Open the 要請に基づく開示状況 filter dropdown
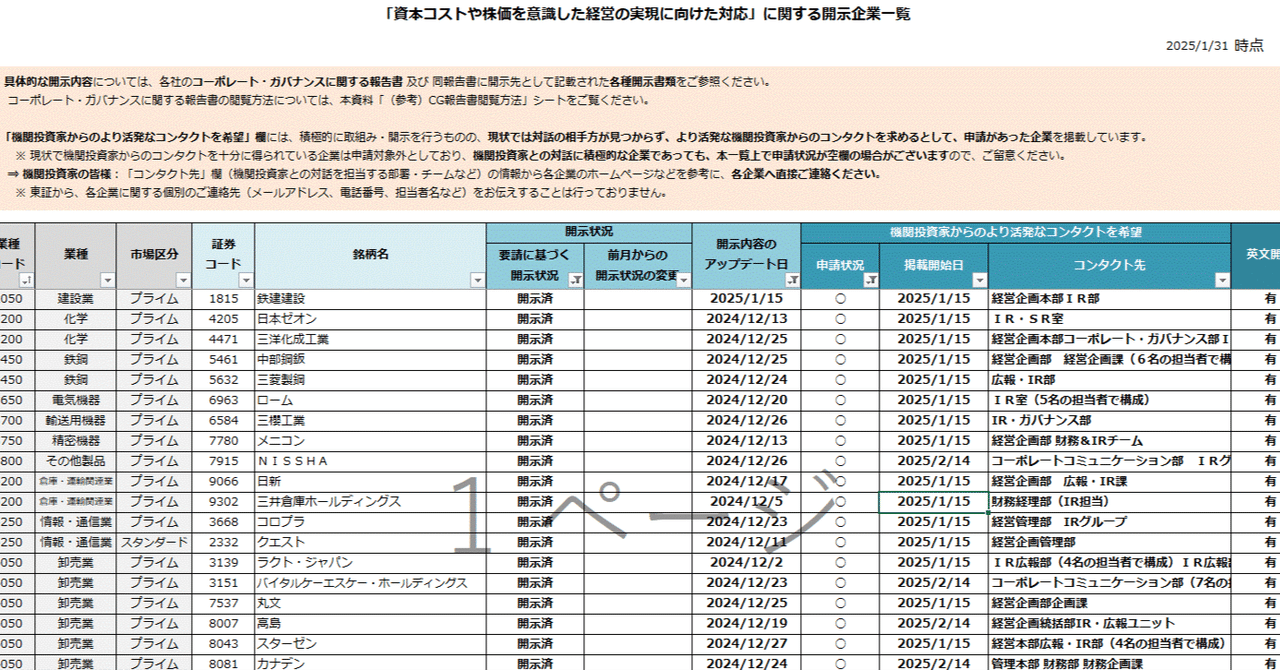The height and width of the screenshot is (670, 1280). (575, 281)
